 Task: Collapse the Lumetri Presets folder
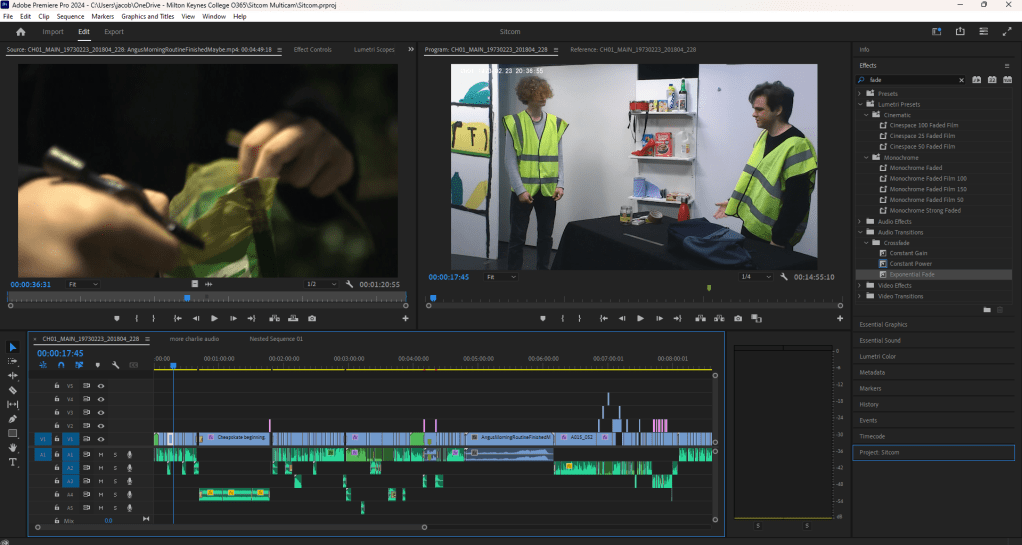(x=860, y=104)
